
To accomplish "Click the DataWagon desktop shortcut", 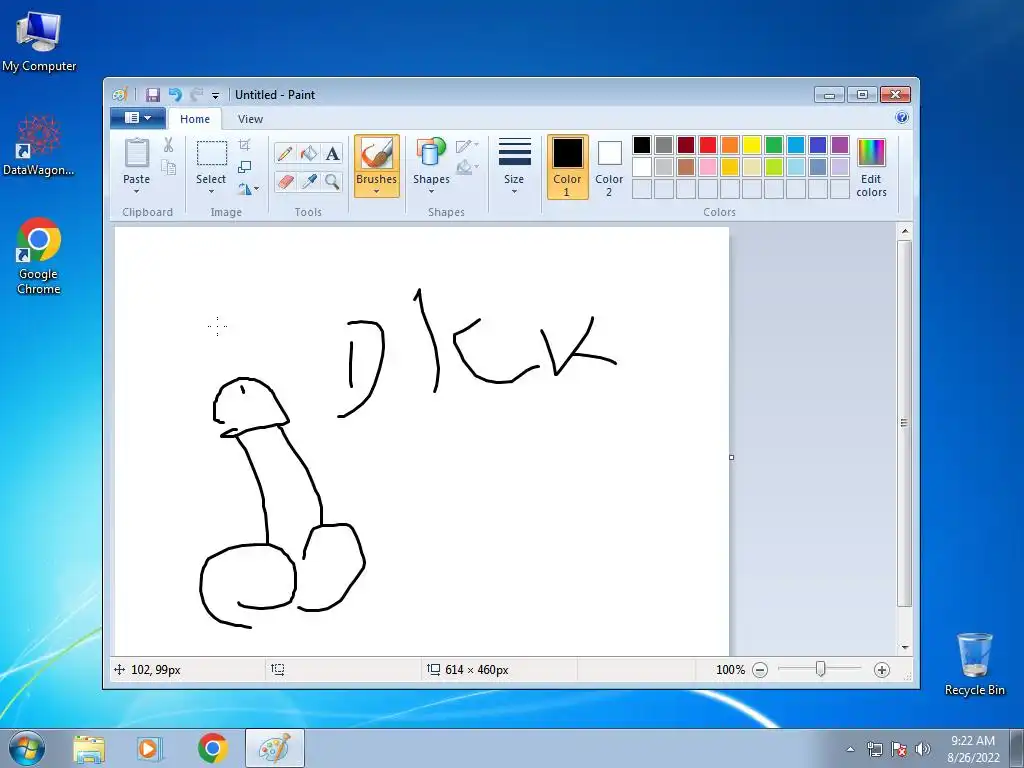I will 39,145.
